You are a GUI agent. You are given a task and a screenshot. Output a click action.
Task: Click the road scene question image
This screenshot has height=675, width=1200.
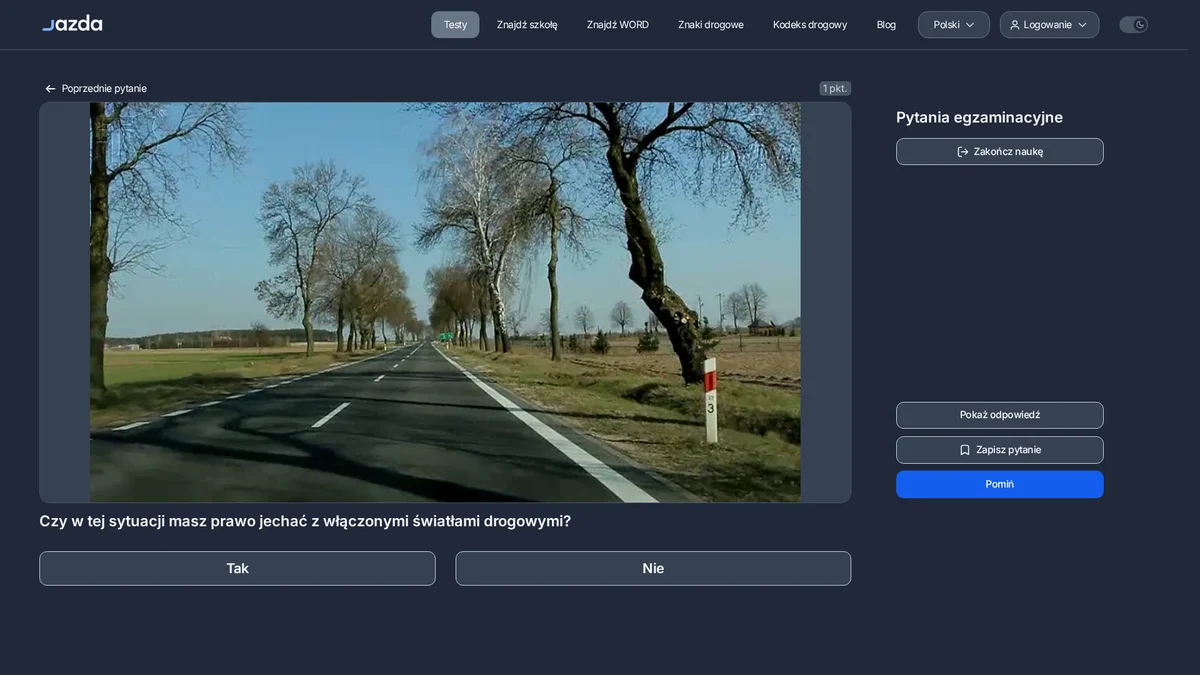point(445,302)
